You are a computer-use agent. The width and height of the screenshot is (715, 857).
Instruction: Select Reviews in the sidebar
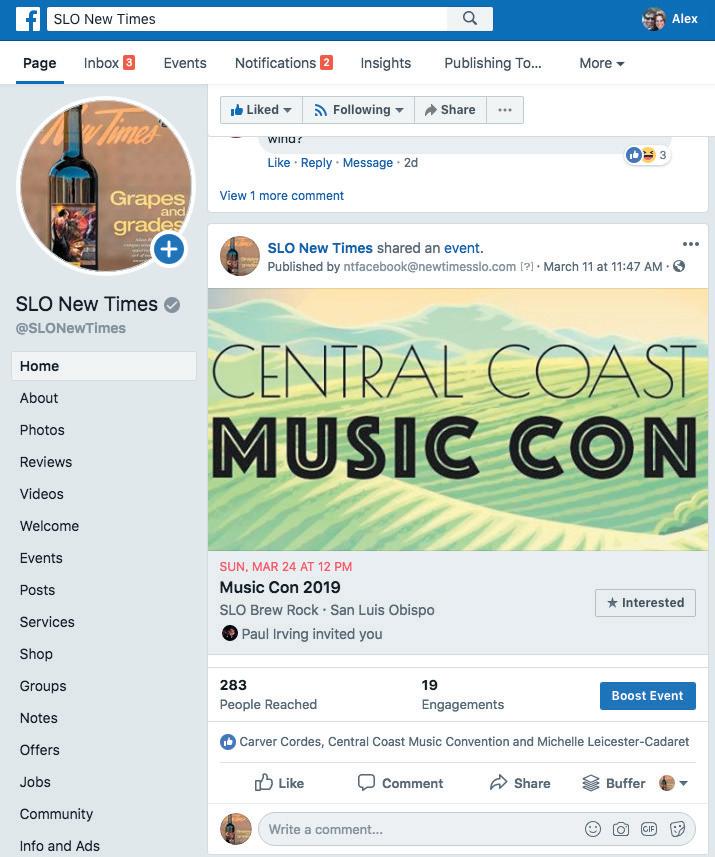pos(46,462)
